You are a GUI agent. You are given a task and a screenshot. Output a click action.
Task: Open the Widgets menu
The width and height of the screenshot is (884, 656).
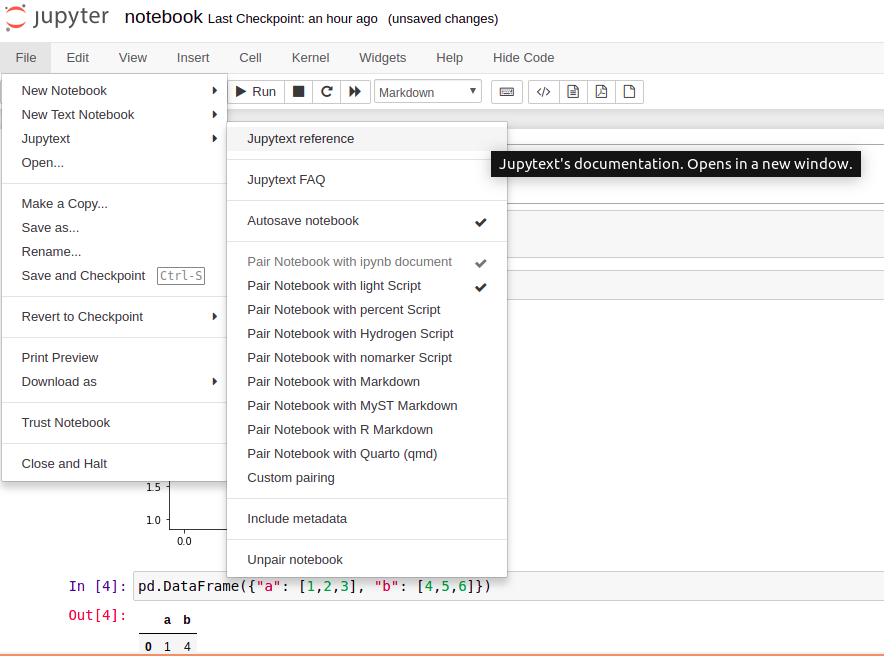(382, 58)
